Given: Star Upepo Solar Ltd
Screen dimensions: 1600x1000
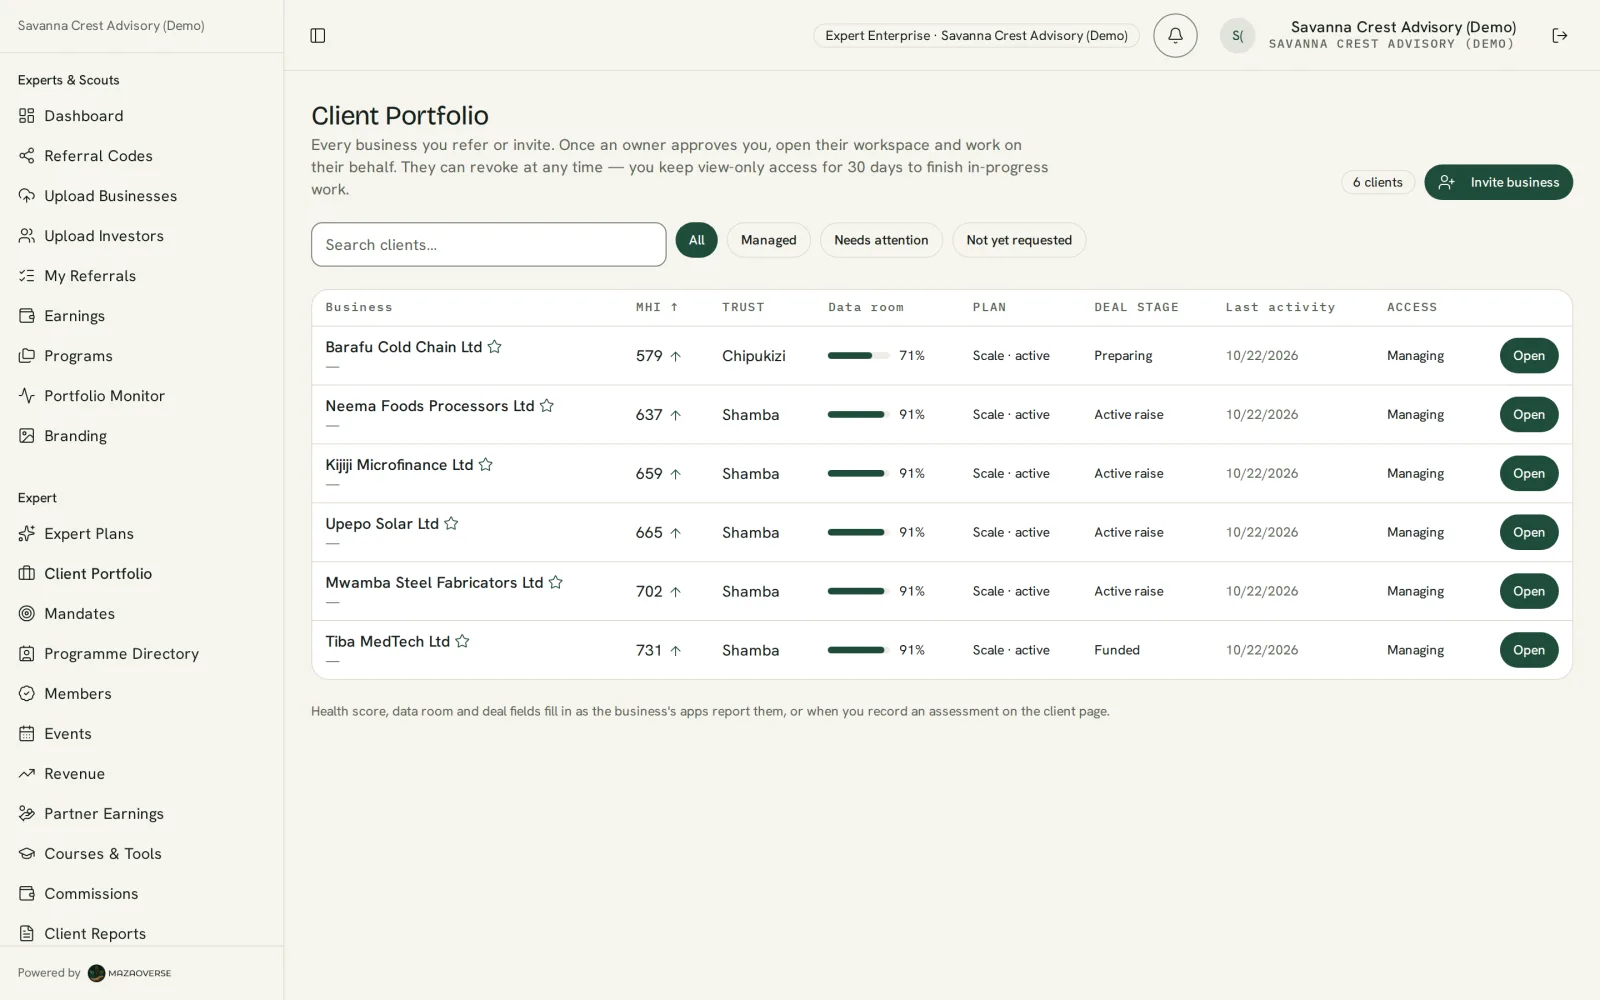Looking at the screenshot, I should pyautogui.click(x=451, y=524).
